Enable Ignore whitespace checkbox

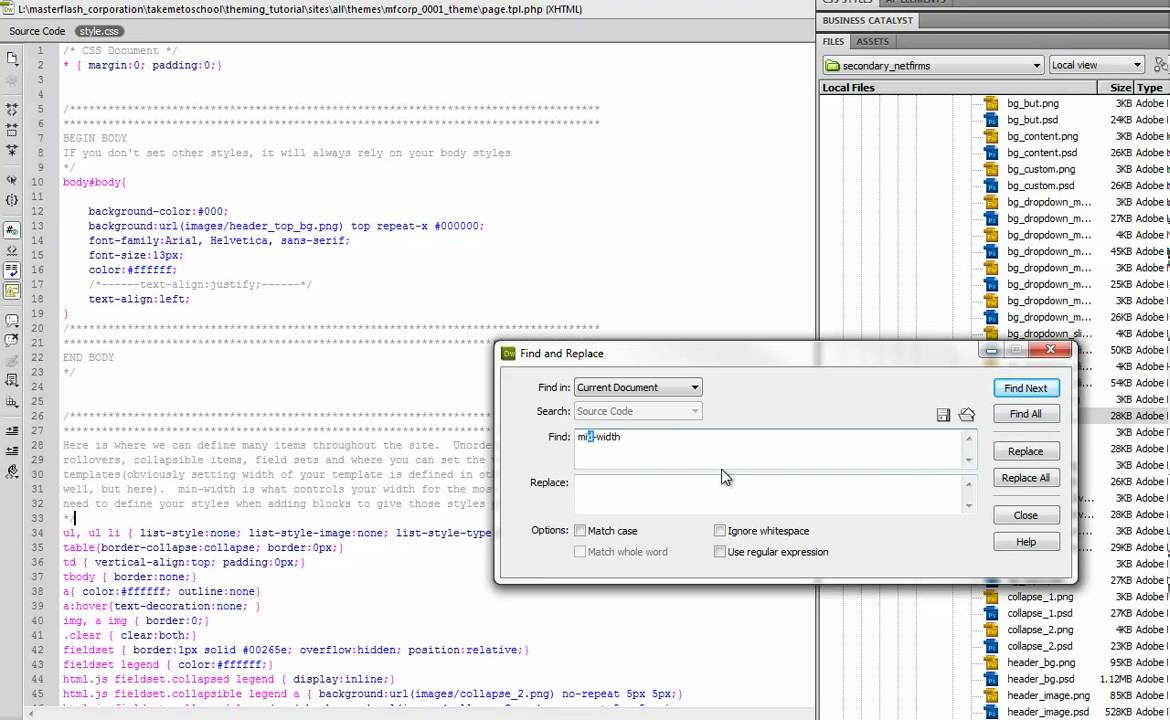pos(719,530)
